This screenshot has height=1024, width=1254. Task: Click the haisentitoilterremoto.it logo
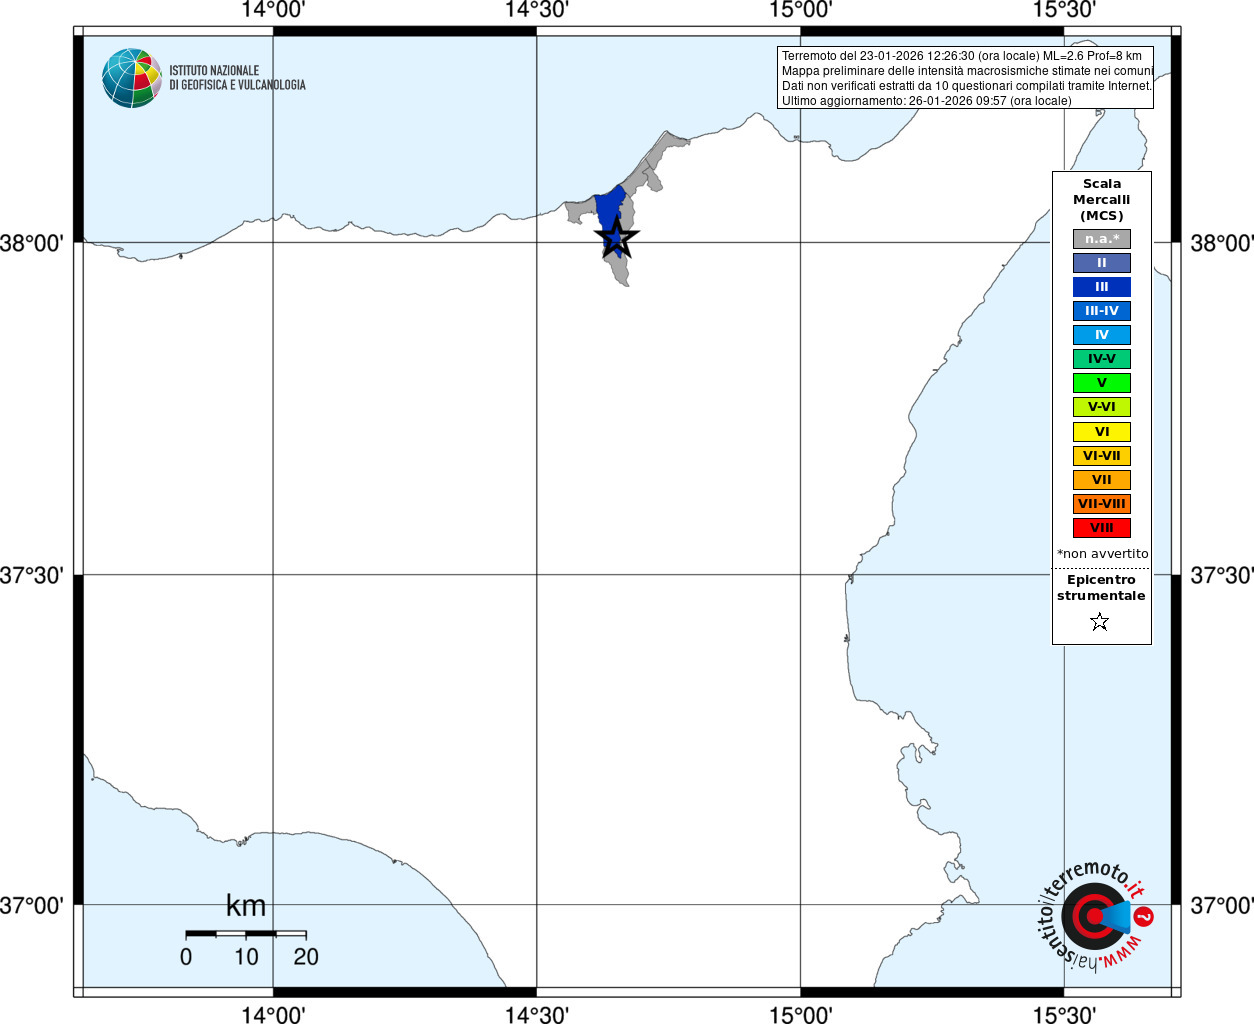click(x=1096, y=915)
